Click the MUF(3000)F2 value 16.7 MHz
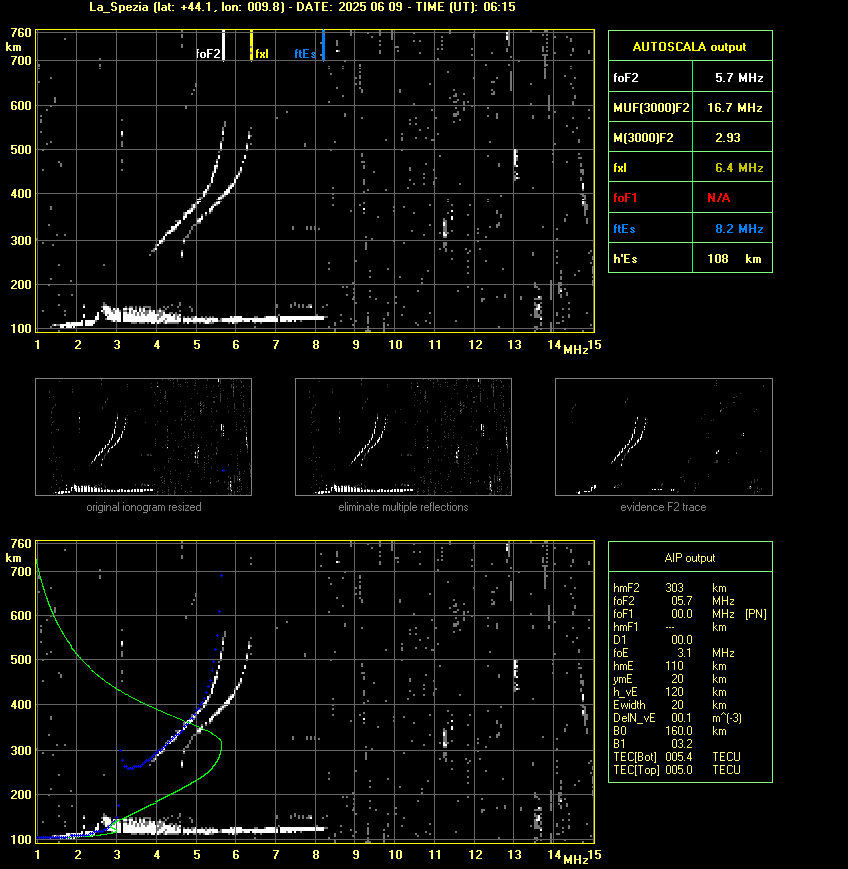 click(735, 108)
